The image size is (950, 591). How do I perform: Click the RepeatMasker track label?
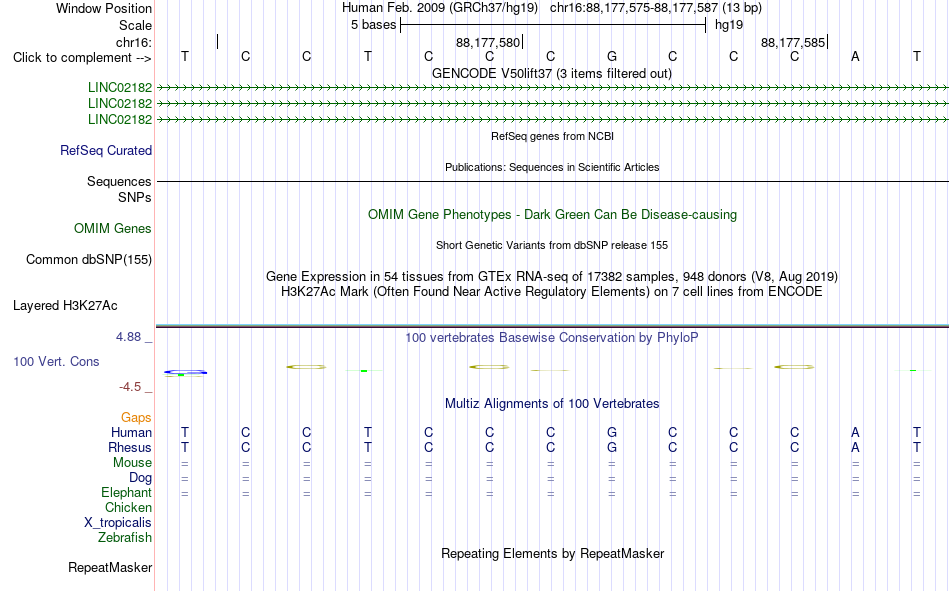(110, 567)
